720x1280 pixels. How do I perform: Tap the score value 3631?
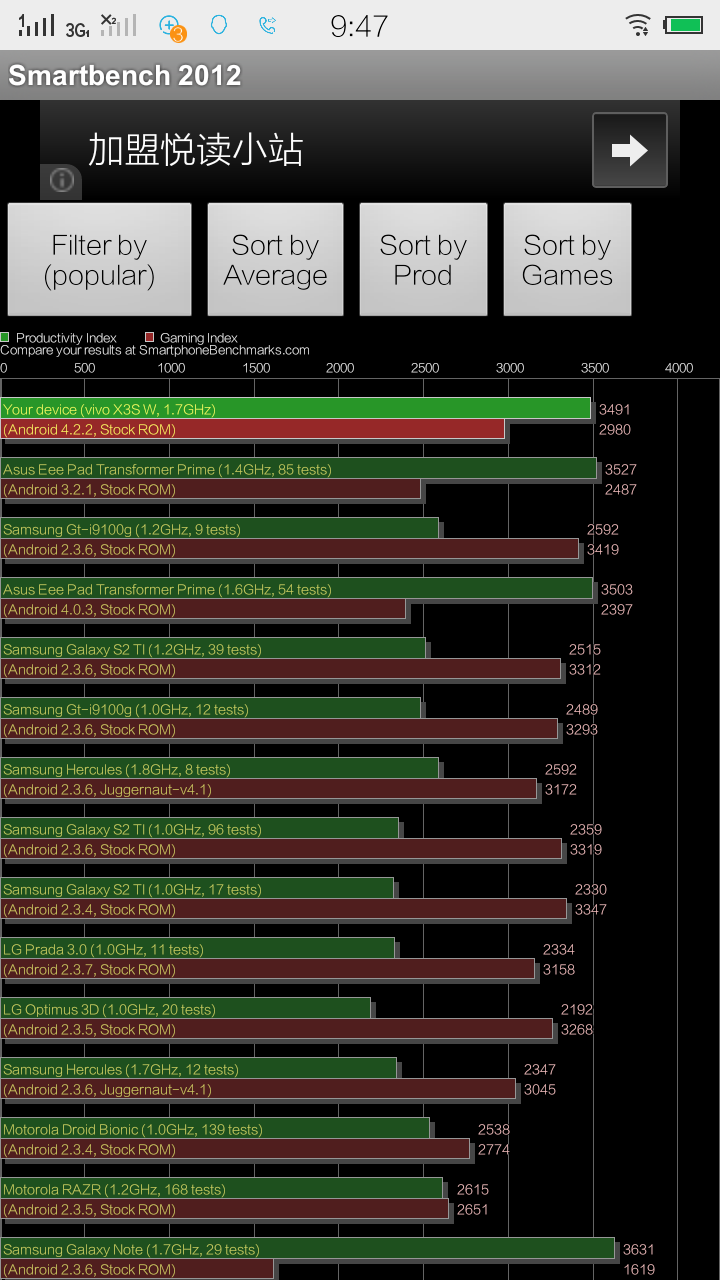click(639, 1249)
